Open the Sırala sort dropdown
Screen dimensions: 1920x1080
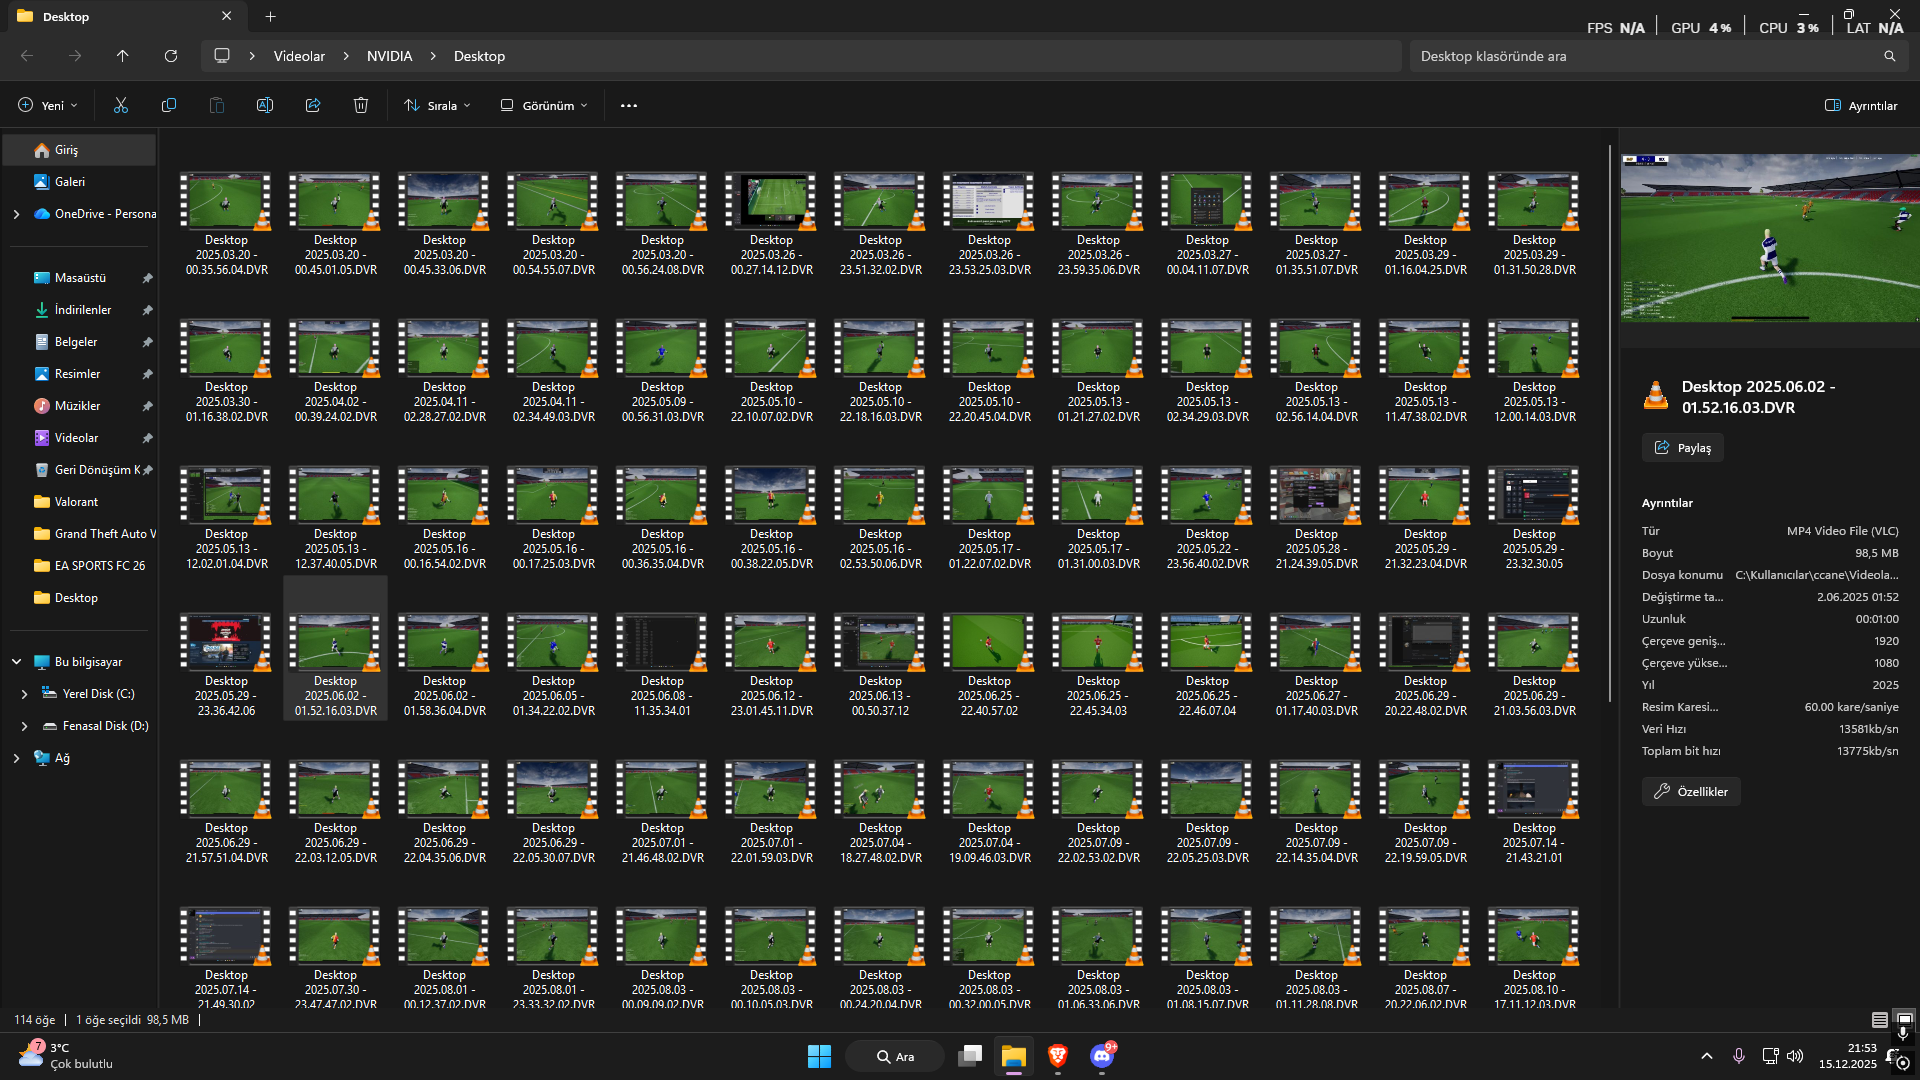(x=437, y=105)
